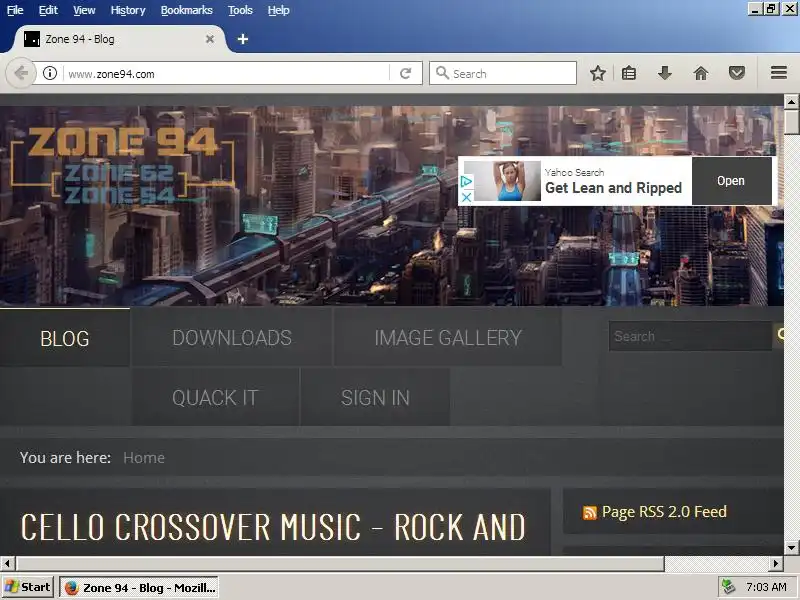Image resolution: width=800 pixels, height=600 pixels.
Task: Click the Get Lean and Ripped ad text
Action: point(613,188)
